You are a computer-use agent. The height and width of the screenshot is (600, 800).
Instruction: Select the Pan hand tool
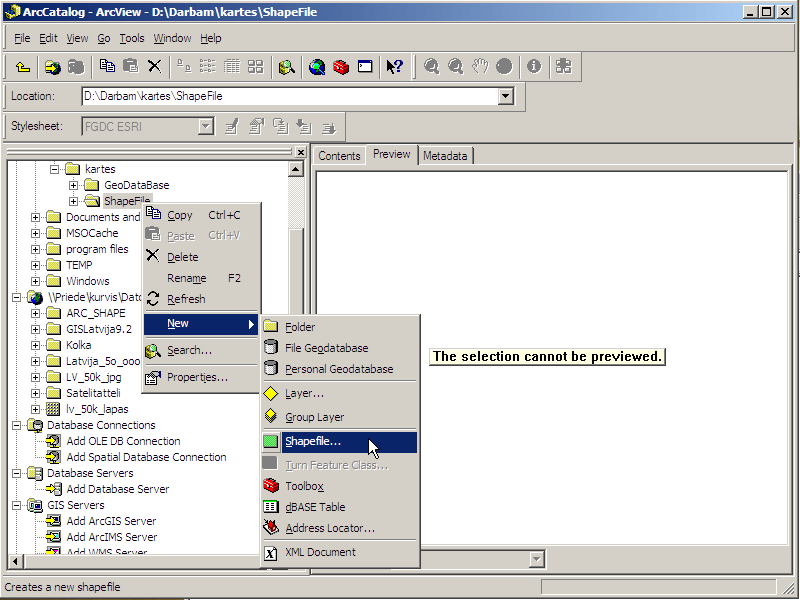(x=480, y=67)
